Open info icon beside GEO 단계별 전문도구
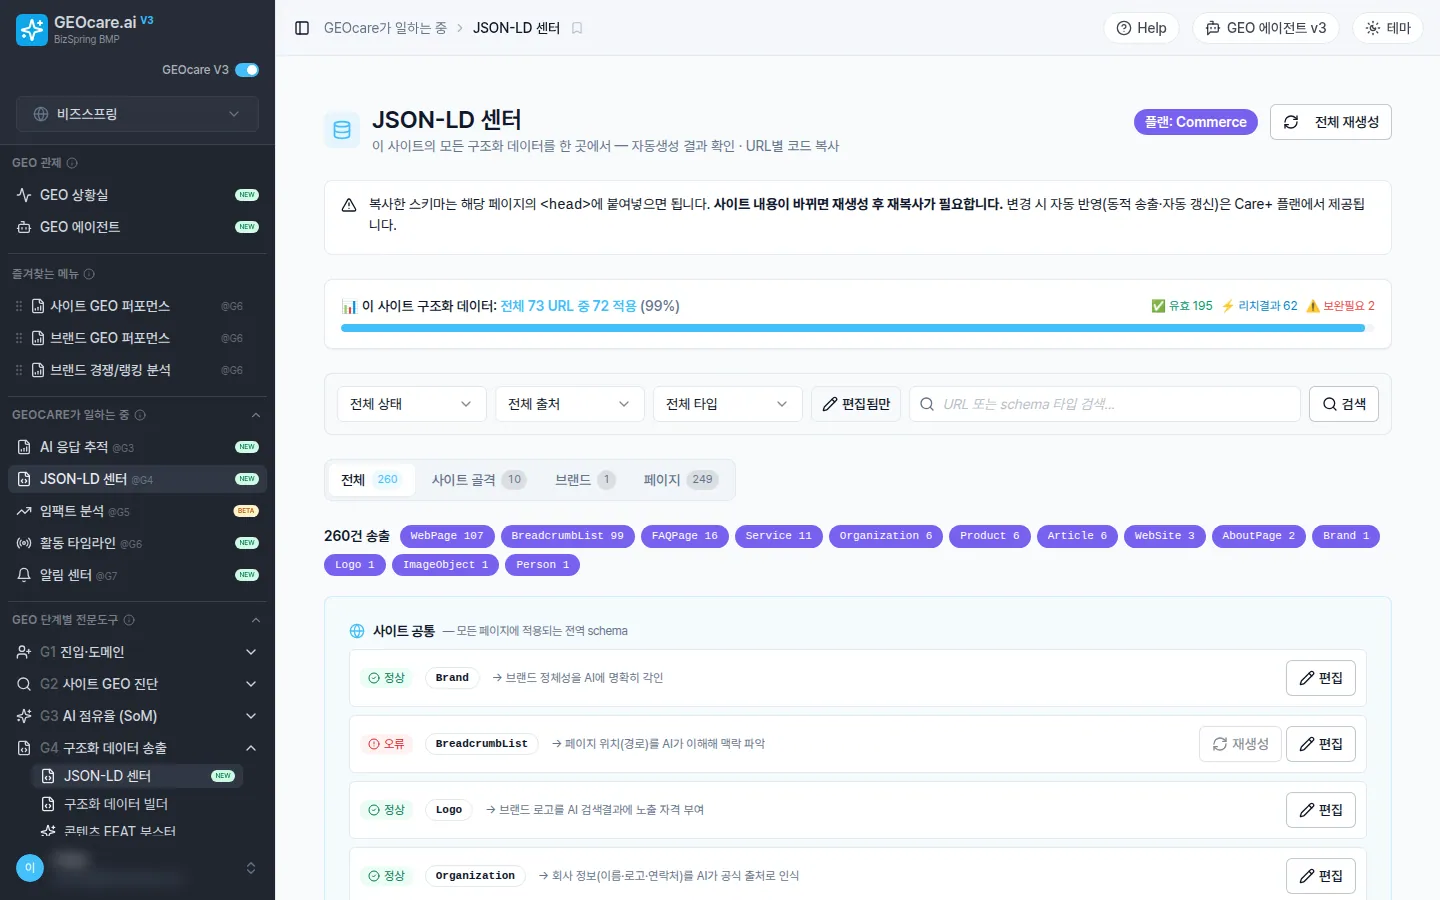This screenshot has width=1440, height=900. [x=129, y=620]
